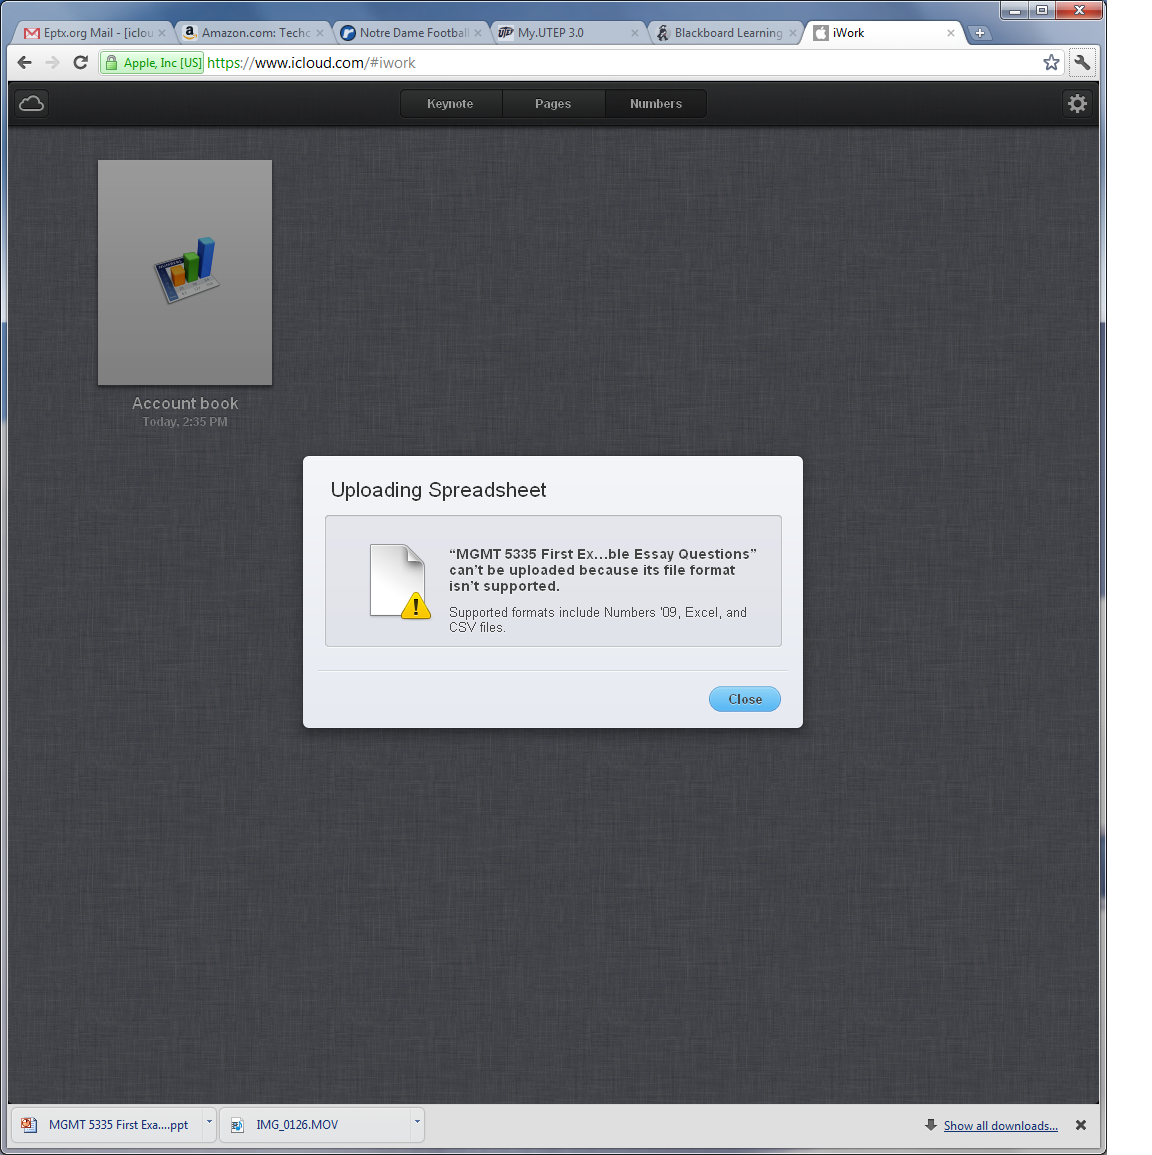Reload the current iCloud page
1152x1155 pixels.
point(80,62)
